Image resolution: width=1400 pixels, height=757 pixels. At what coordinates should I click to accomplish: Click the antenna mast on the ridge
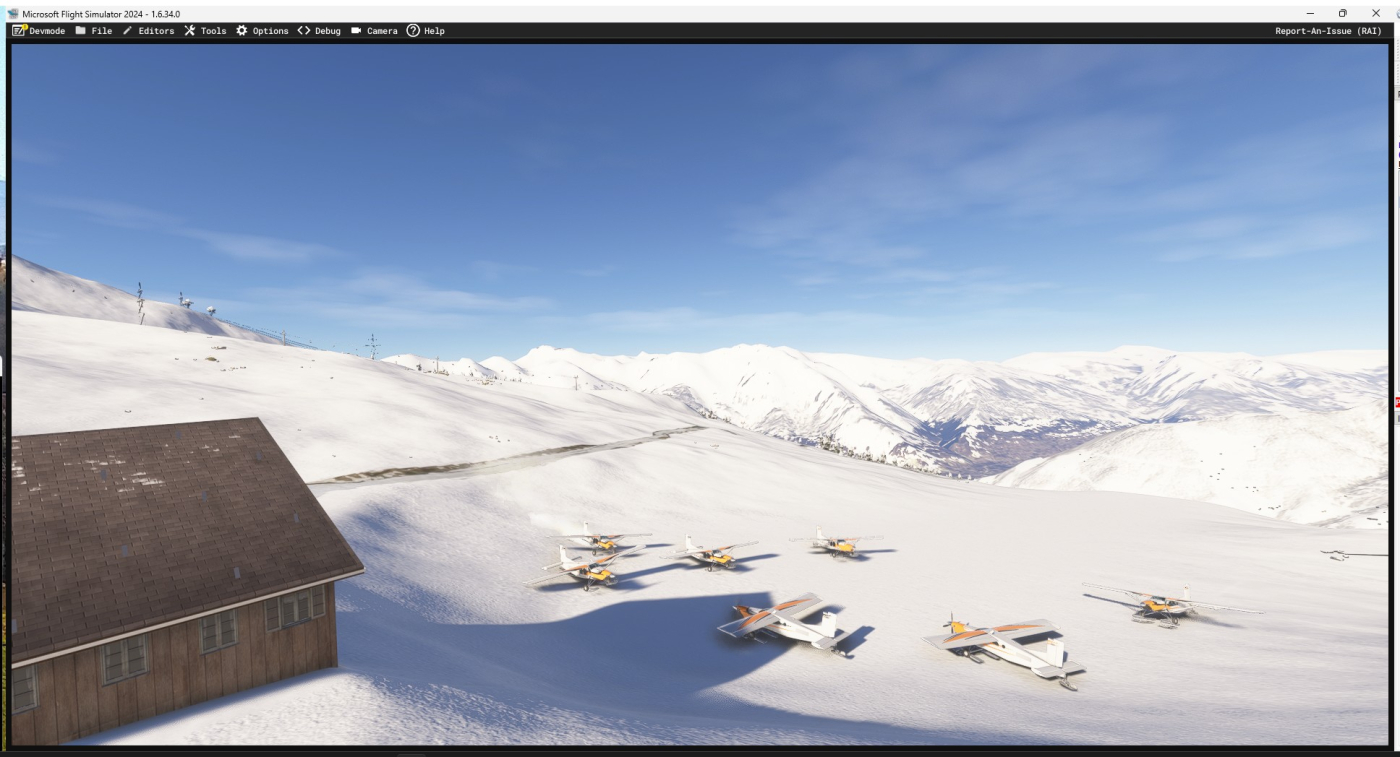[x=372, y=346]
